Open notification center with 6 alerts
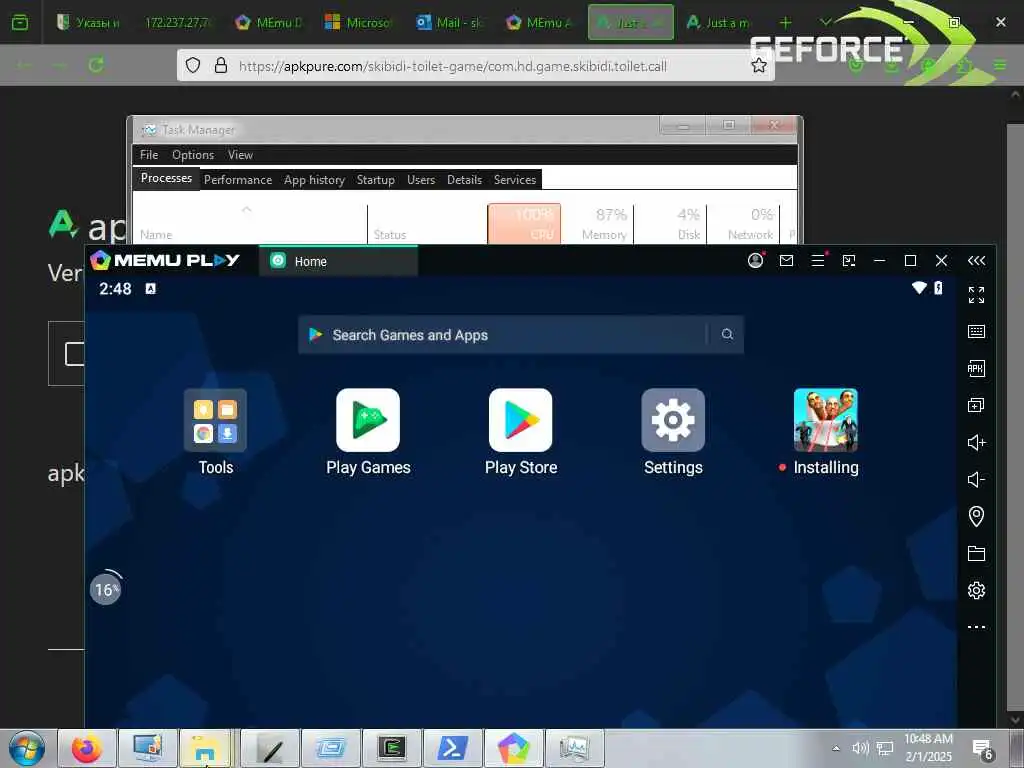This screenshot has height=768, width=1024. tap(982, 750)
